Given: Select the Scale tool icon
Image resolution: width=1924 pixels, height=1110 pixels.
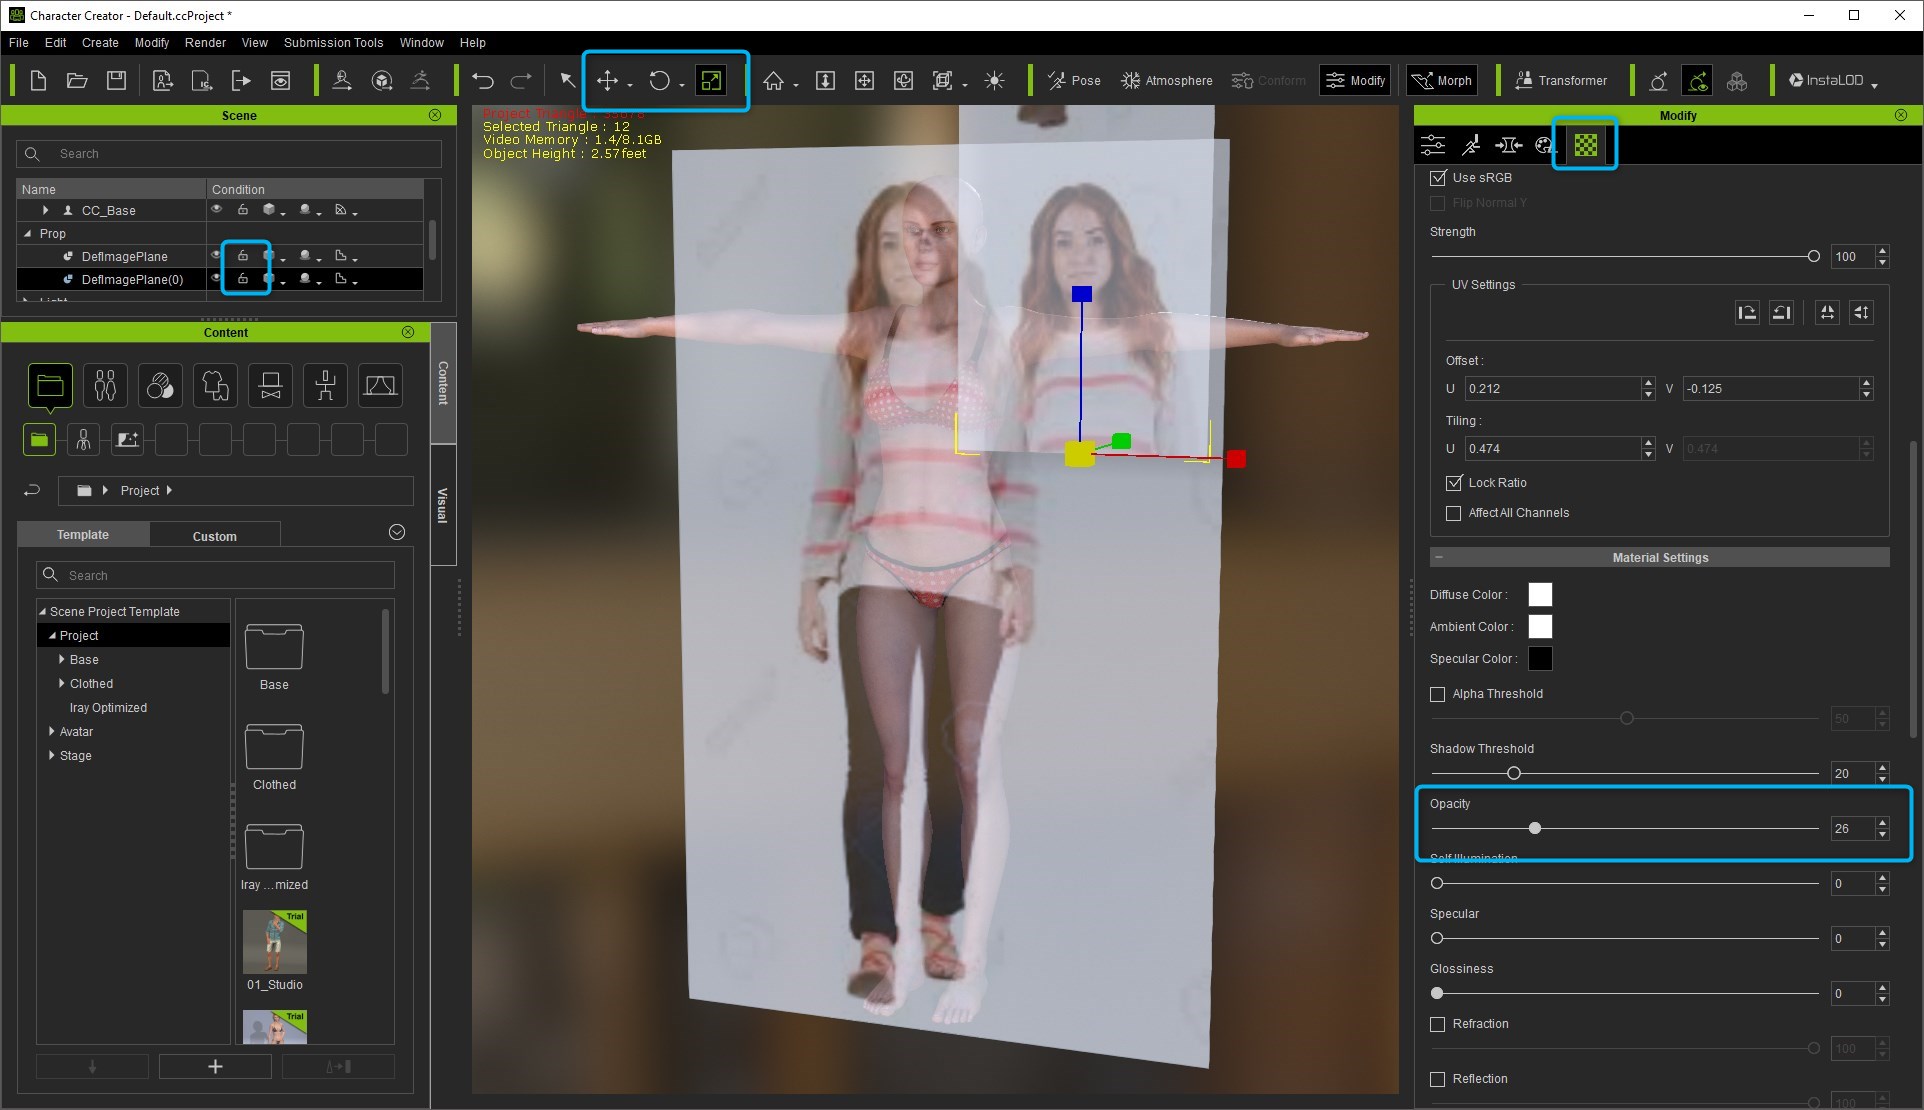Looking at the screenshot, I should click(x=712, y=81).
